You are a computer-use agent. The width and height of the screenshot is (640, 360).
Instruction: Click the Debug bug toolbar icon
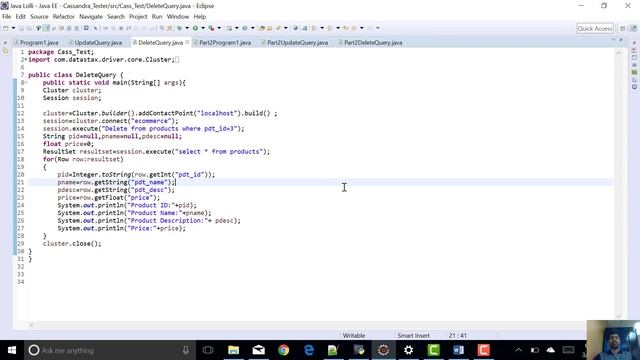179,28
